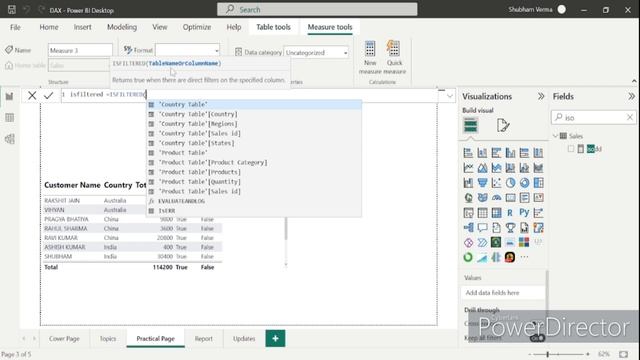
Task: Open more visuals via the ellipsis
Action: 524,257
